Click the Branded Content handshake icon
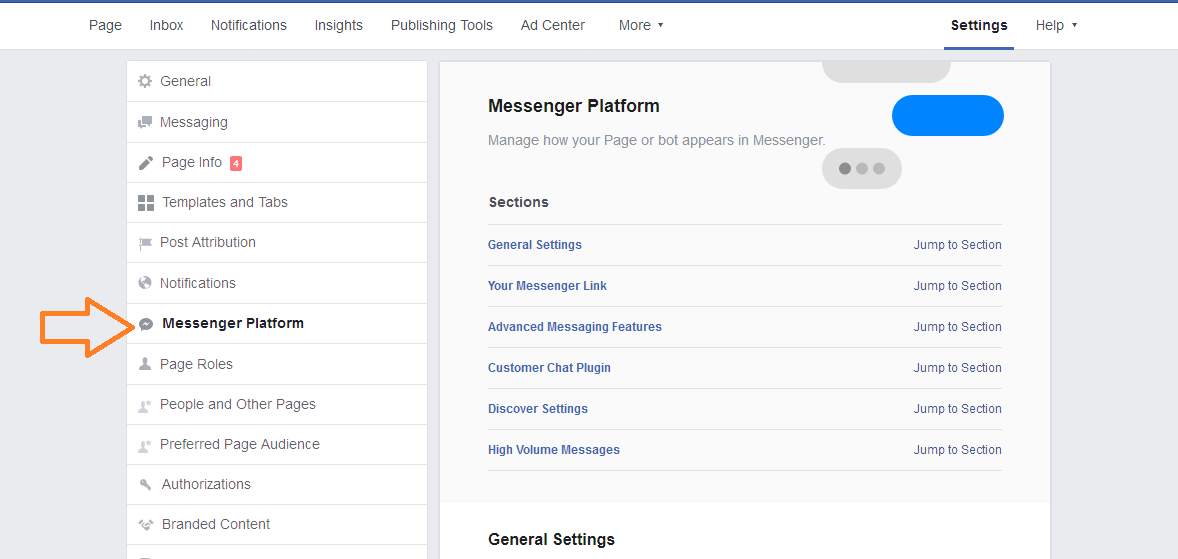 146,524
